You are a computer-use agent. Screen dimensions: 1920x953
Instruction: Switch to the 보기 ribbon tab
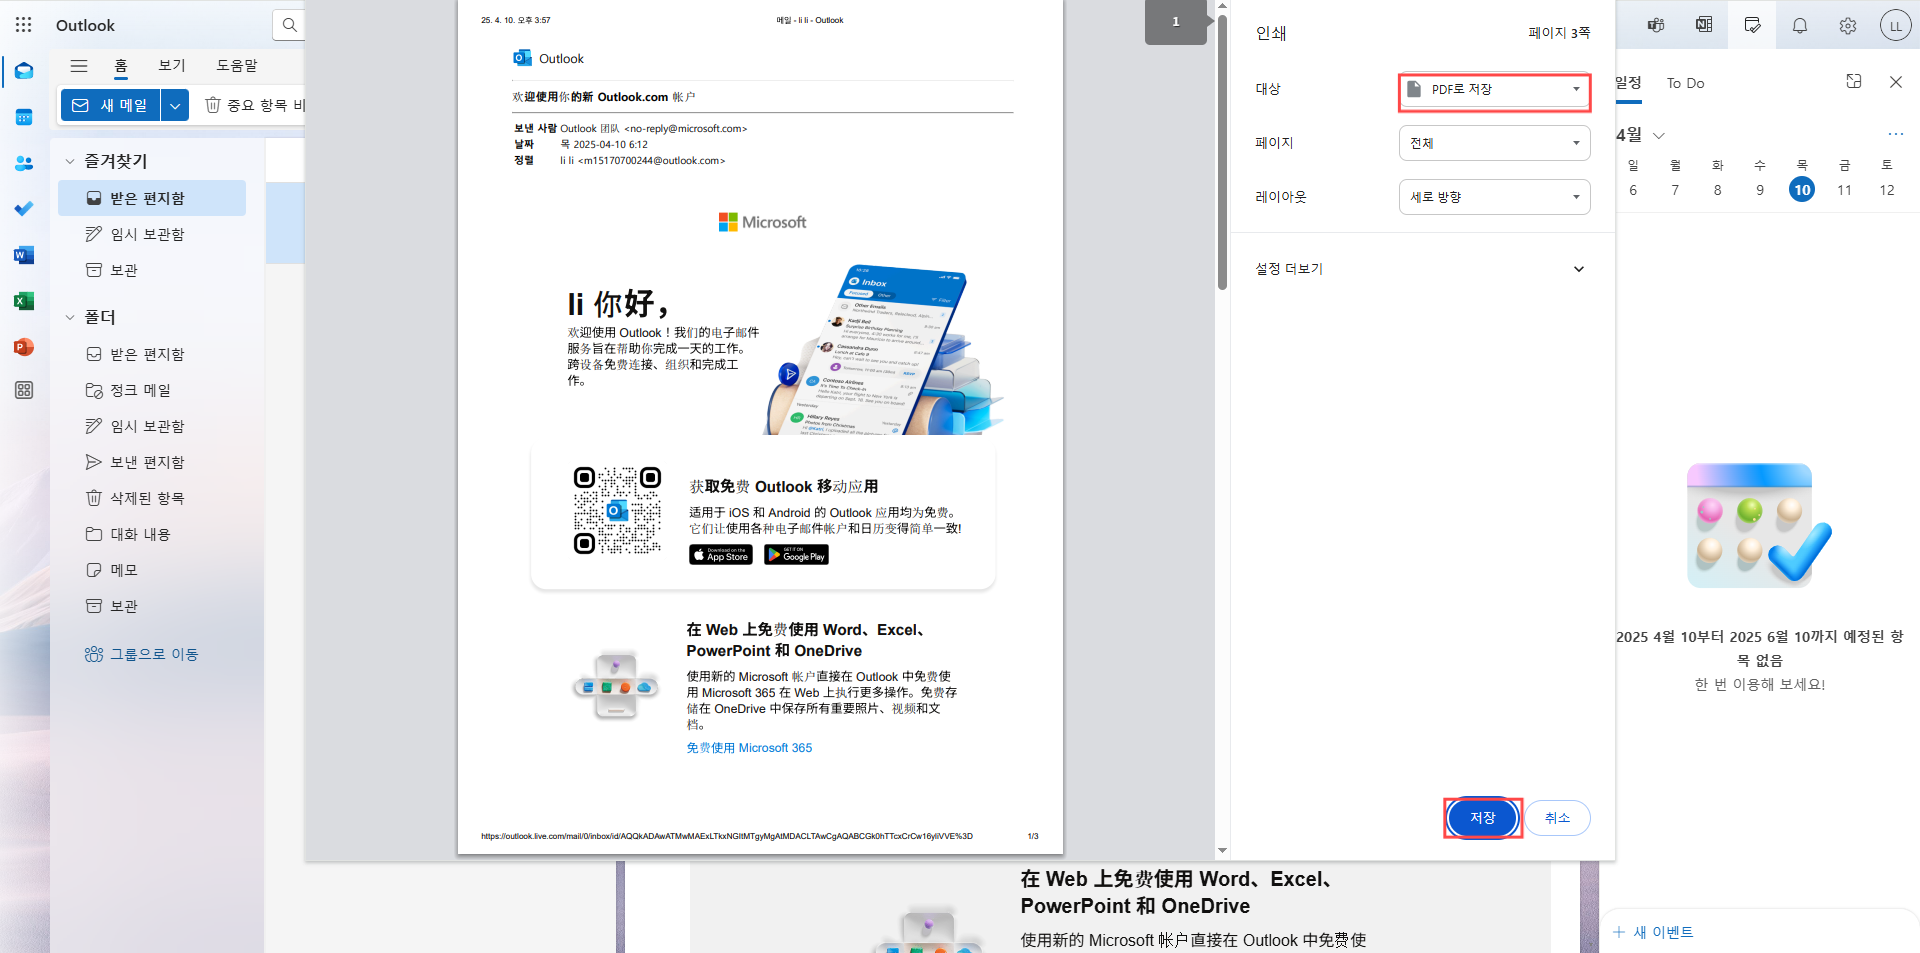click(x=170, y=65)
